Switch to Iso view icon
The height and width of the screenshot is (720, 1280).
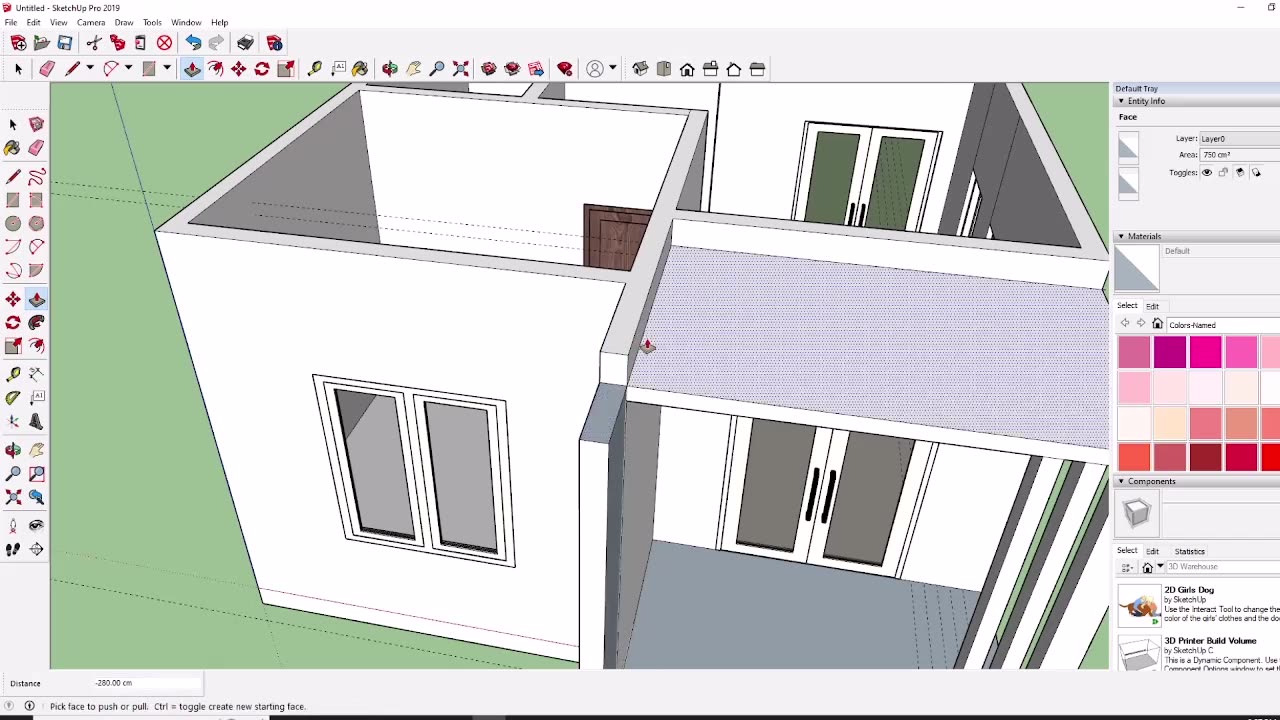(640, 69)
